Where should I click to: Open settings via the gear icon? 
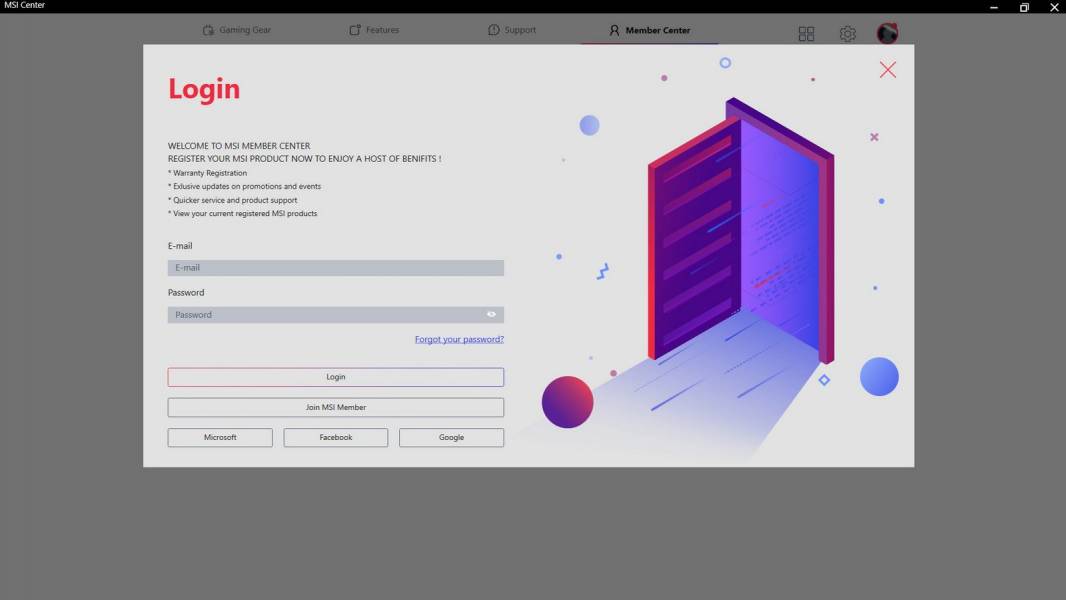pyautogui.click(x=847, y=34)
